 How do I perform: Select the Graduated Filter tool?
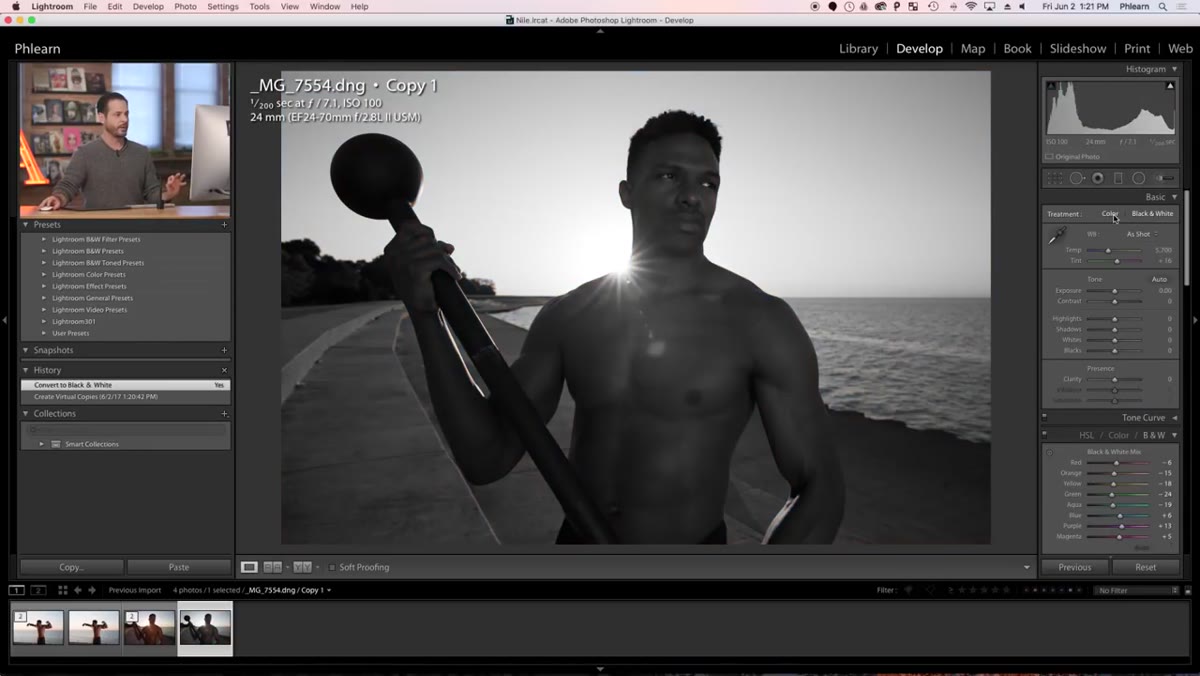pyautogui.click(x=1118, y=178)
